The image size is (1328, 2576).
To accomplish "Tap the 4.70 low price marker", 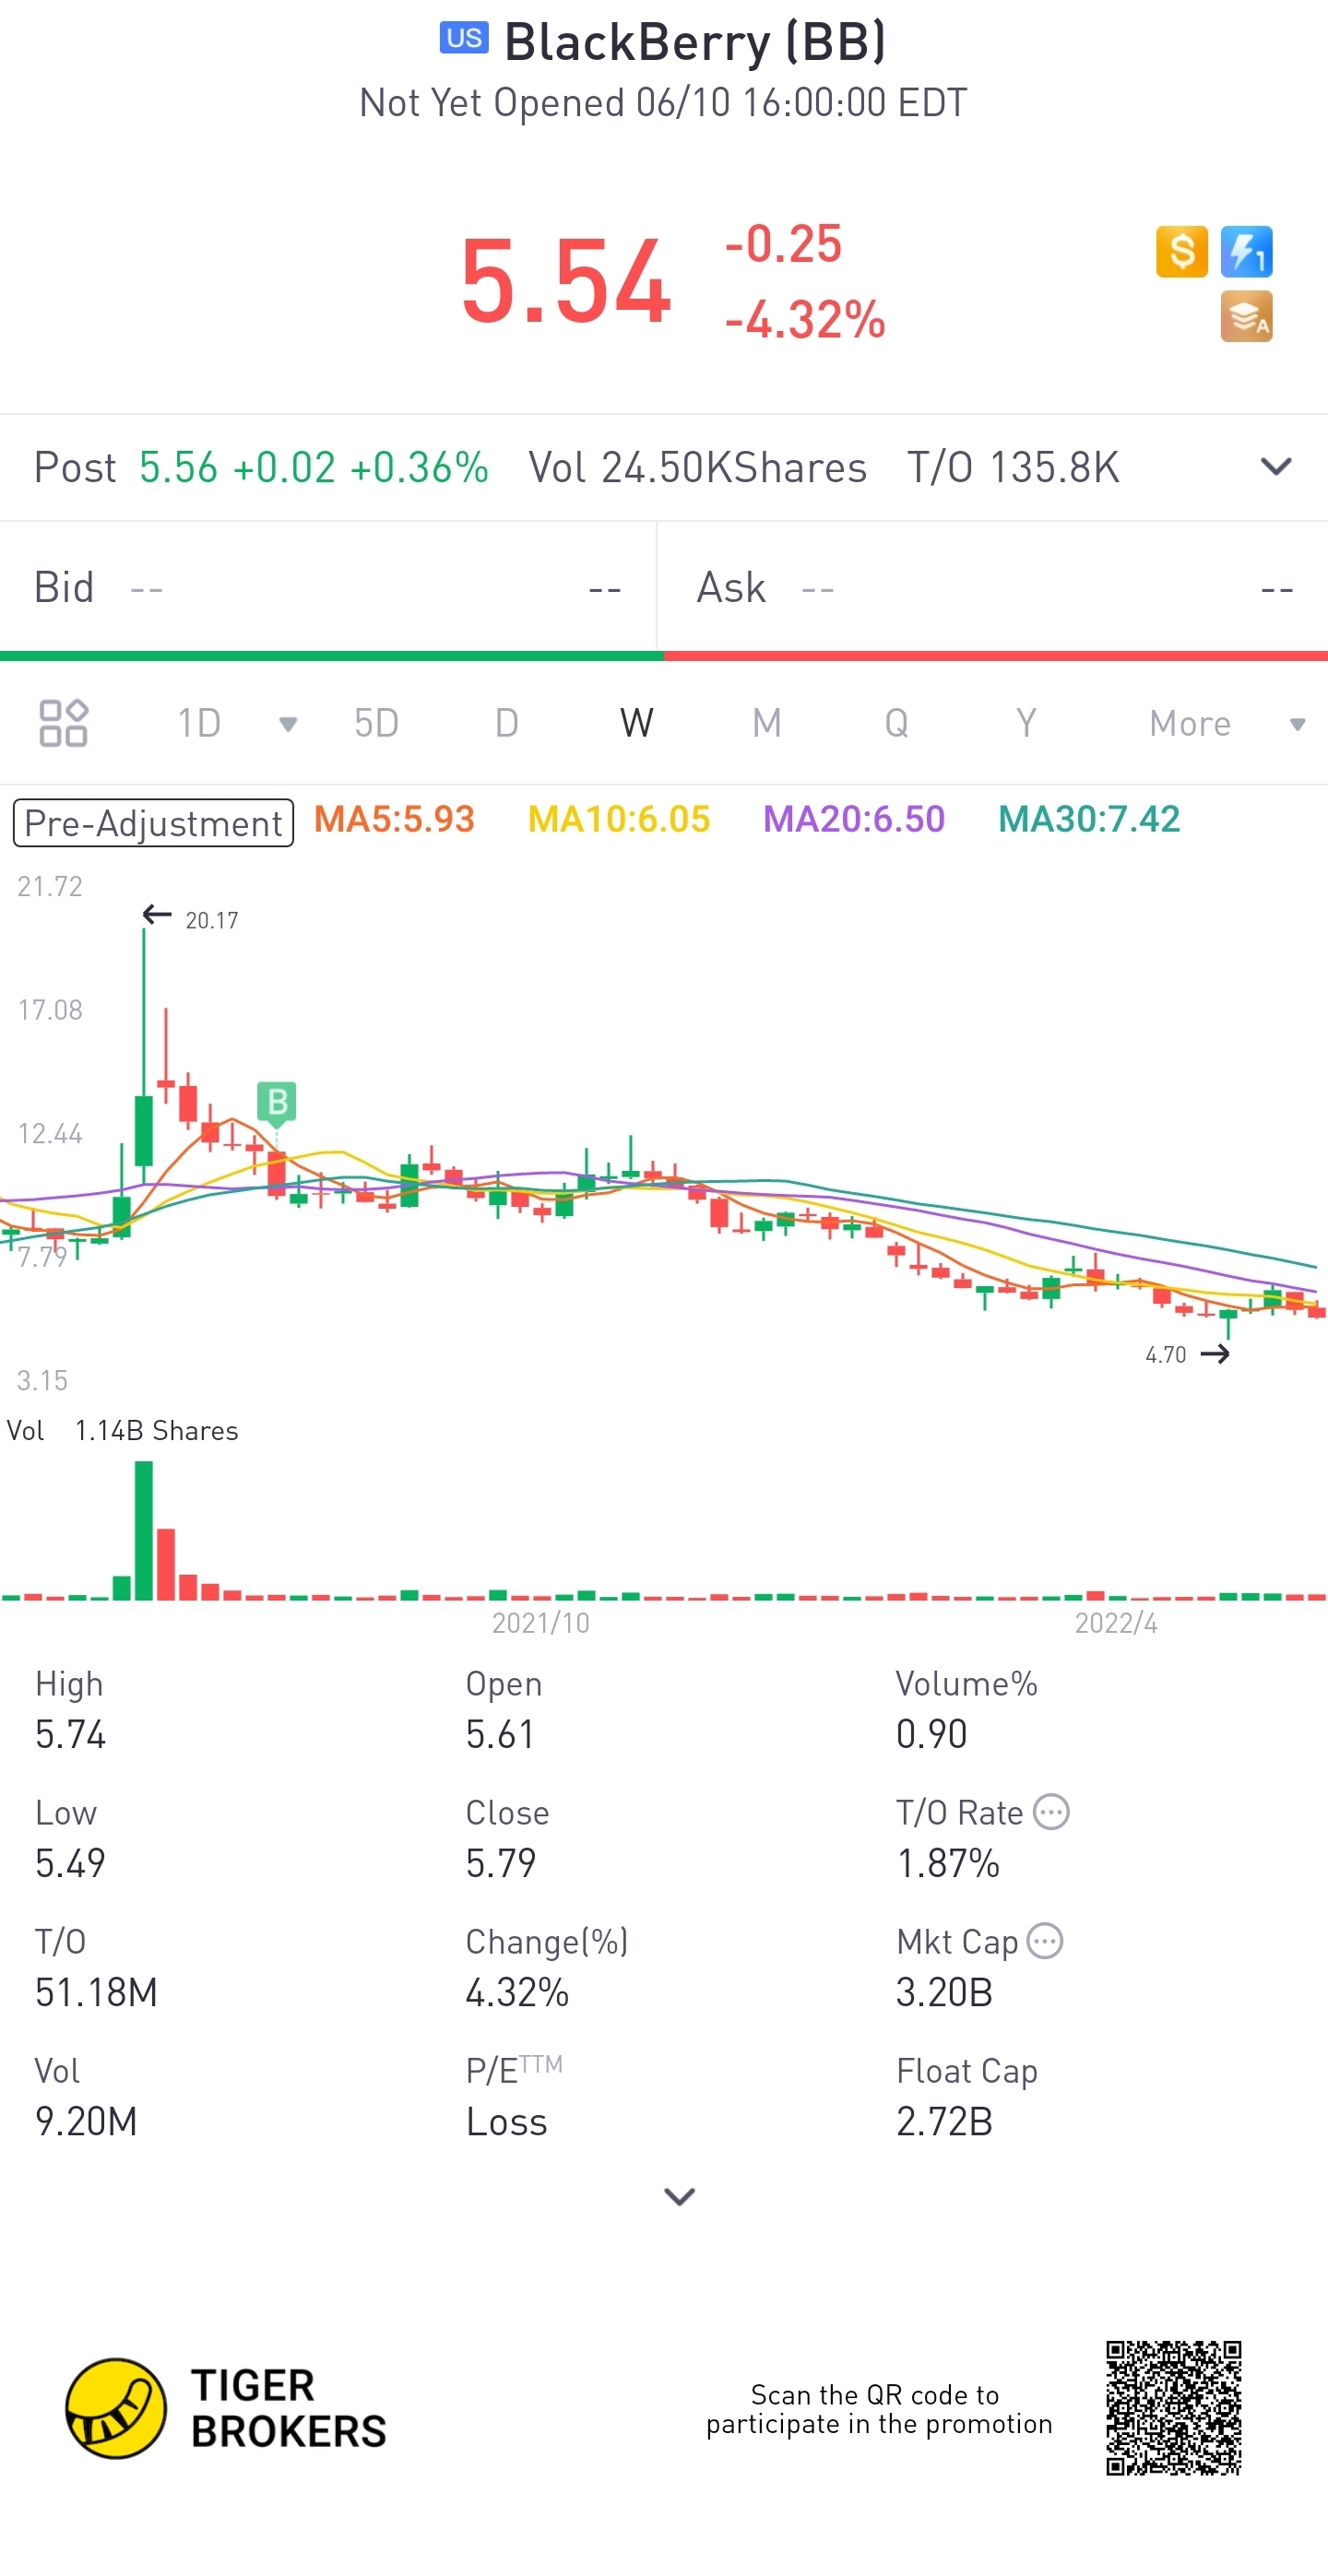I will [1187, 1354].
